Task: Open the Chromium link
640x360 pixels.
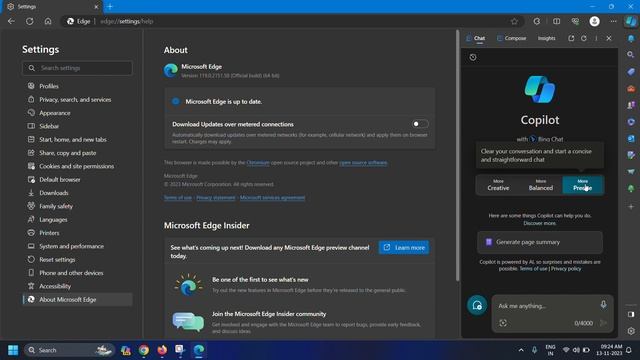Action: [x=258, y=162]
